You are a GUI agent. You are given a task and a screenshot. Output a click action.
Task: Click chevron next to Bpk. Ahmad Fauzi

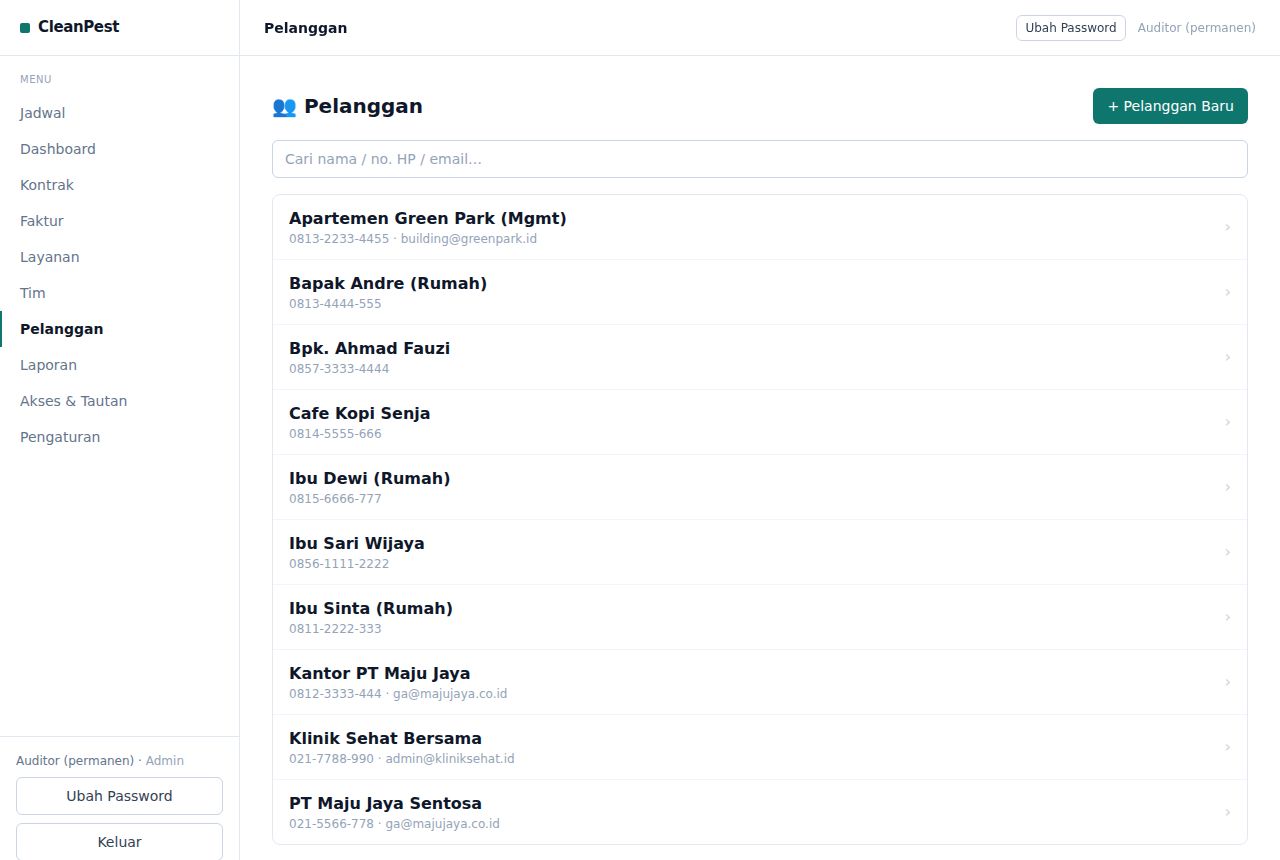1227,357
